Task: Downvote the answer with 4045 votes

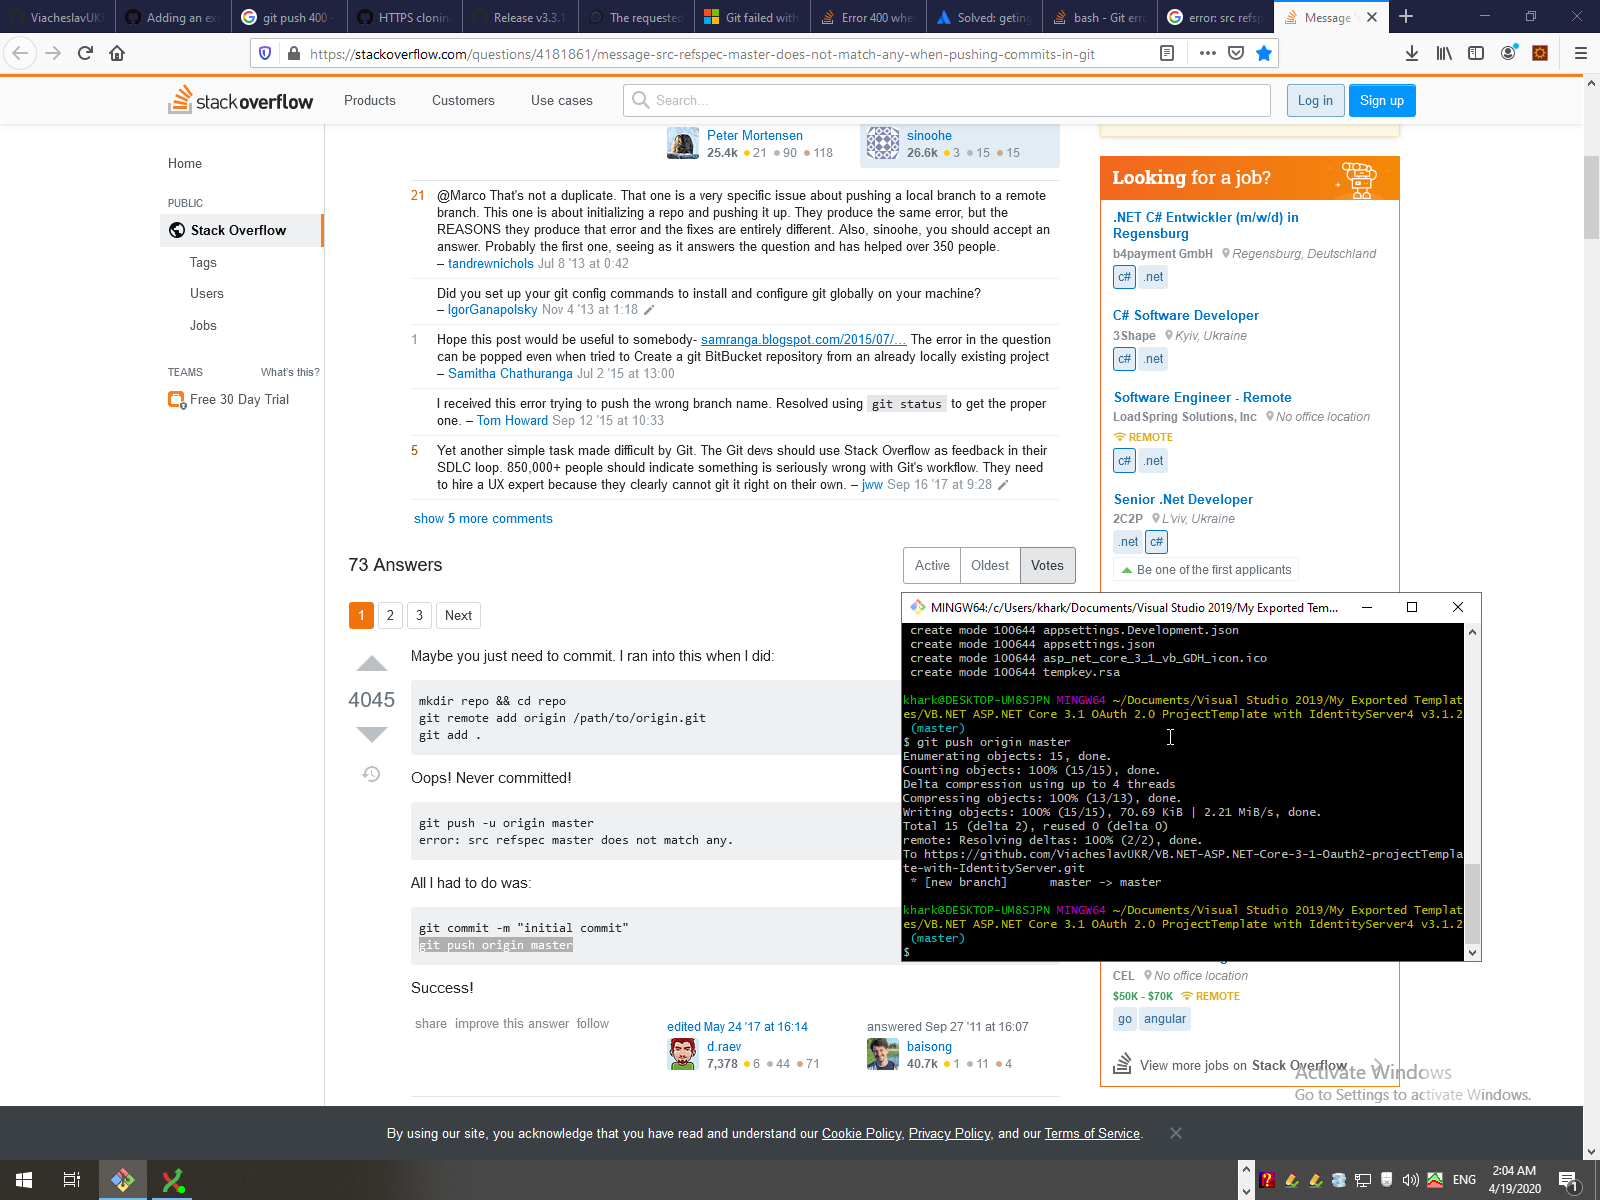Action: click(x=372, y=735)
